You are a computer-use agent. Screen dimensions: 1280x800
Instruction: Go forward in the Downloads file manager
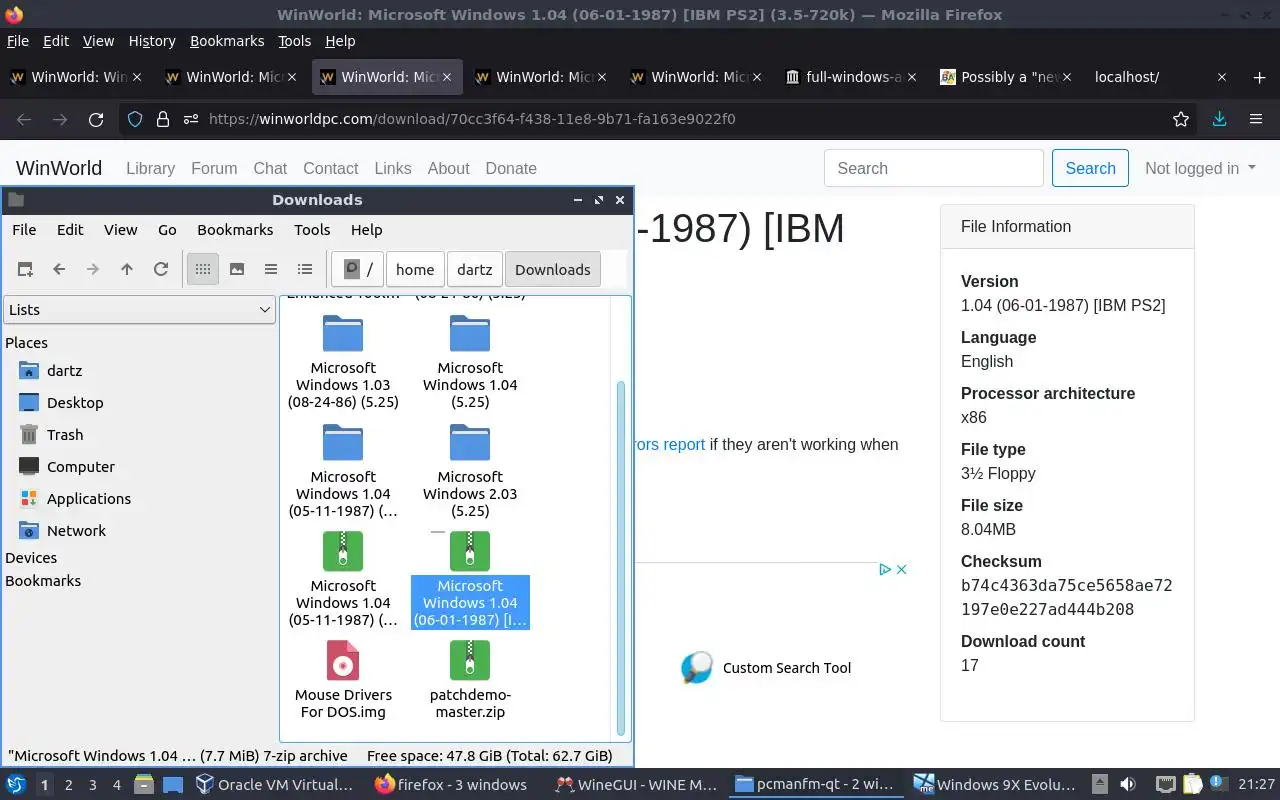(x=93, y=269)
